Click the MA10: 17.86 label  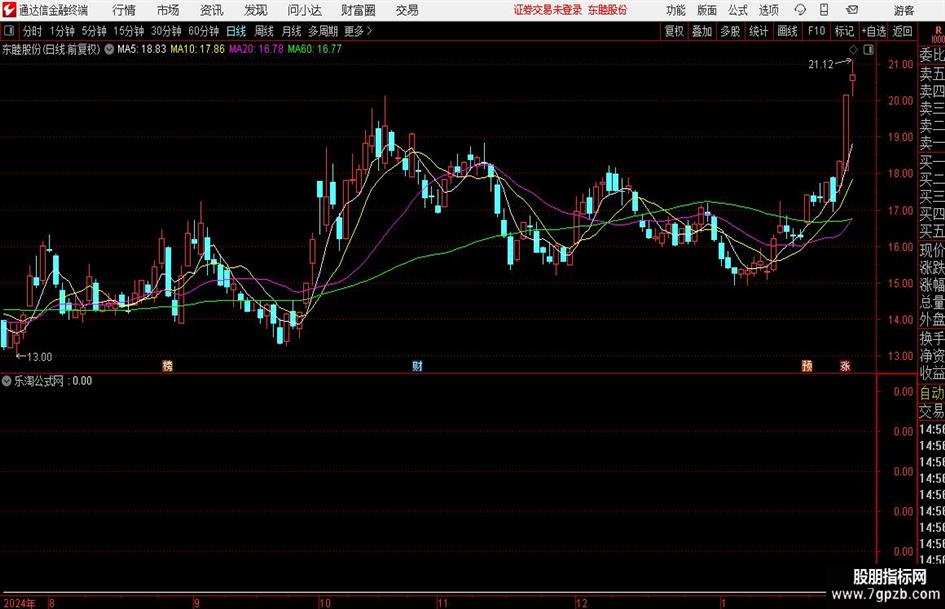[x=198, y=49]
